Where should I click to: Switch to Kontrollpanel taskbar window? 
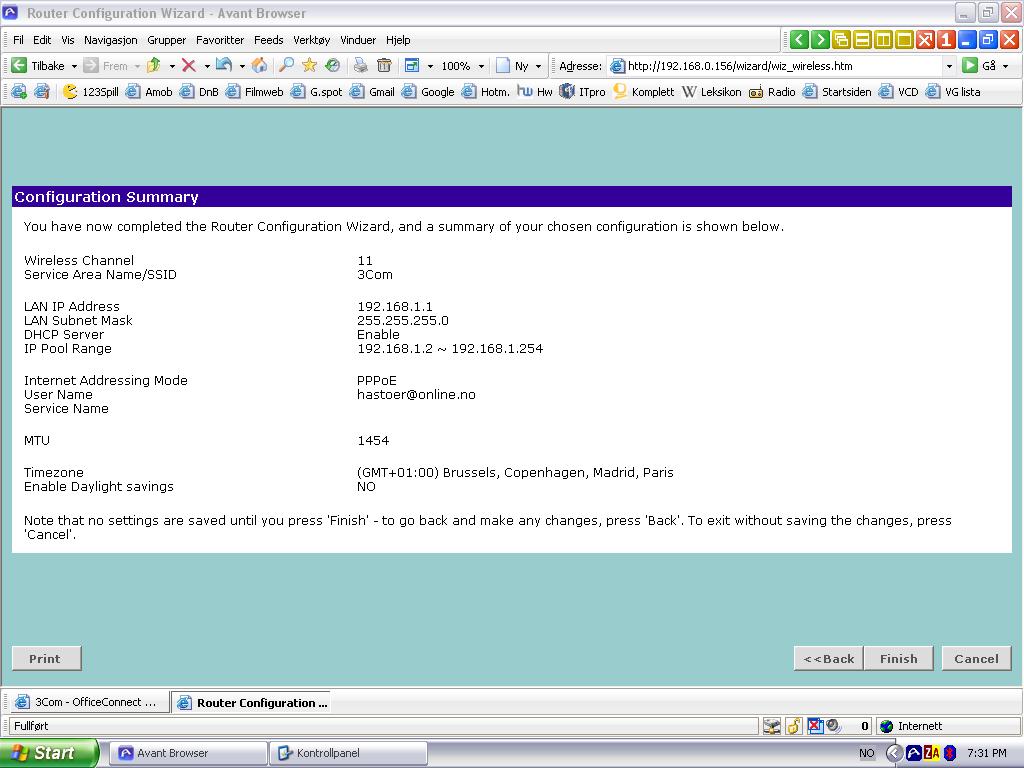[x=348, y=753]
